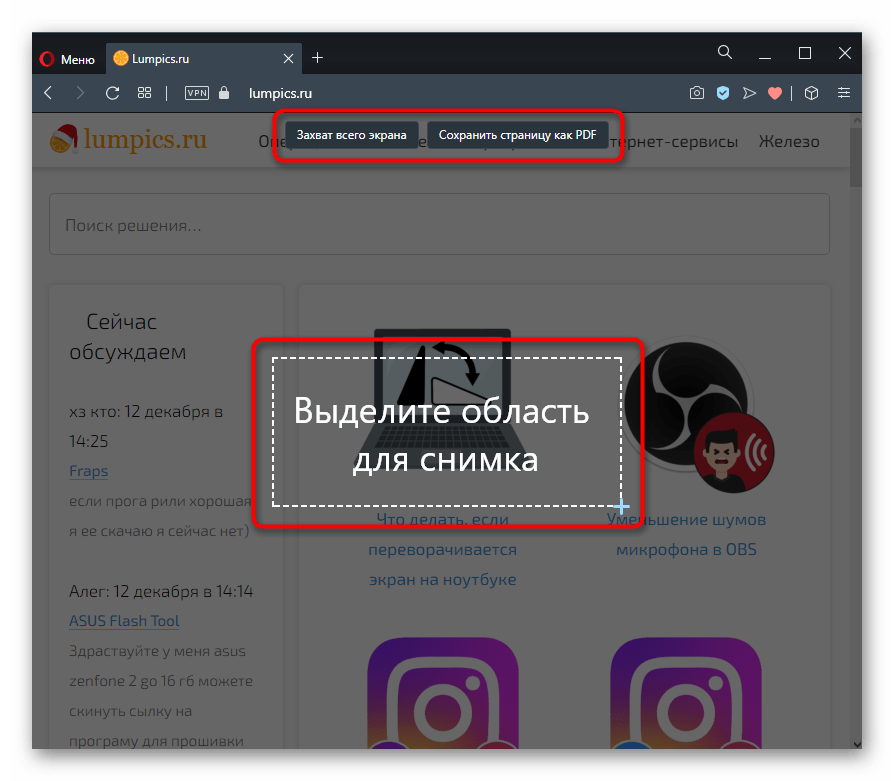Click the 'Поиск решения...' search field

(x=439, y=225)
